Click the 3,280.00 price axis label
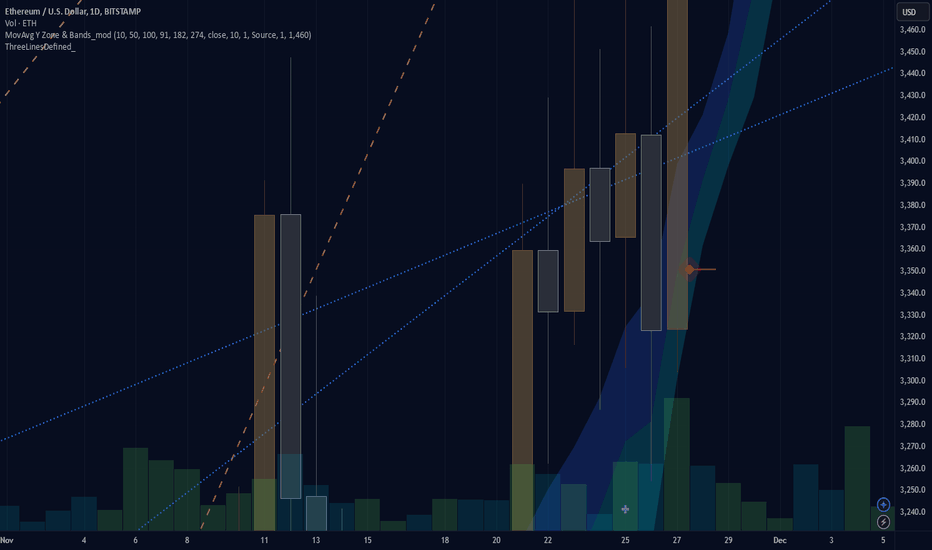Screen dimensions: 932x550 912,424
